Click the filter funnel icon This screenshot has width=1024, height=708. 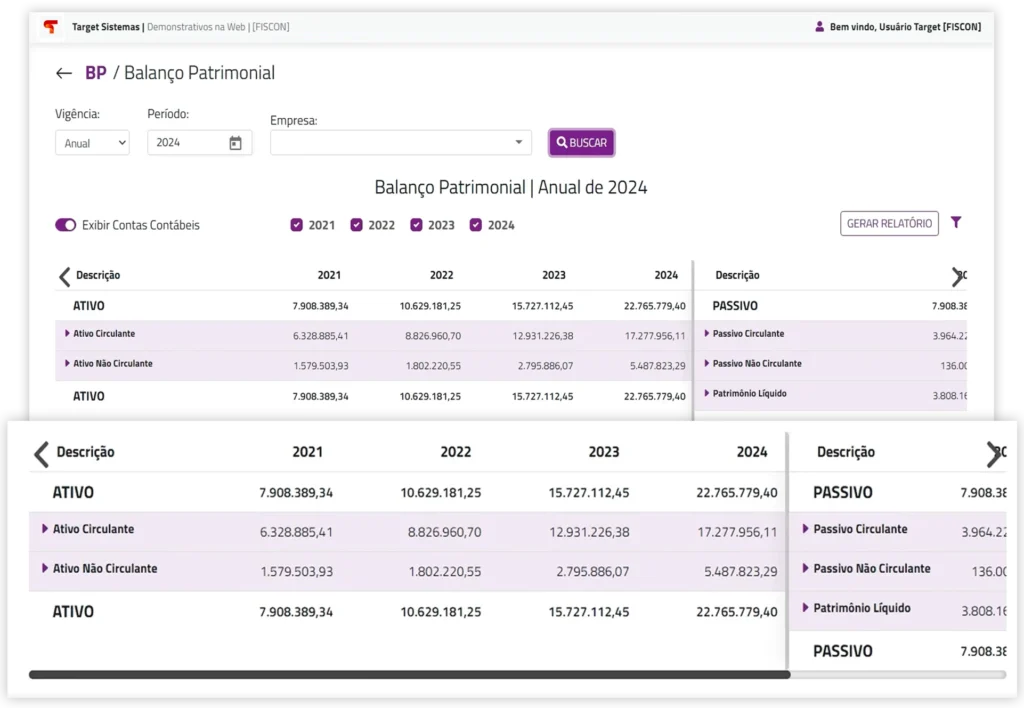956,223
